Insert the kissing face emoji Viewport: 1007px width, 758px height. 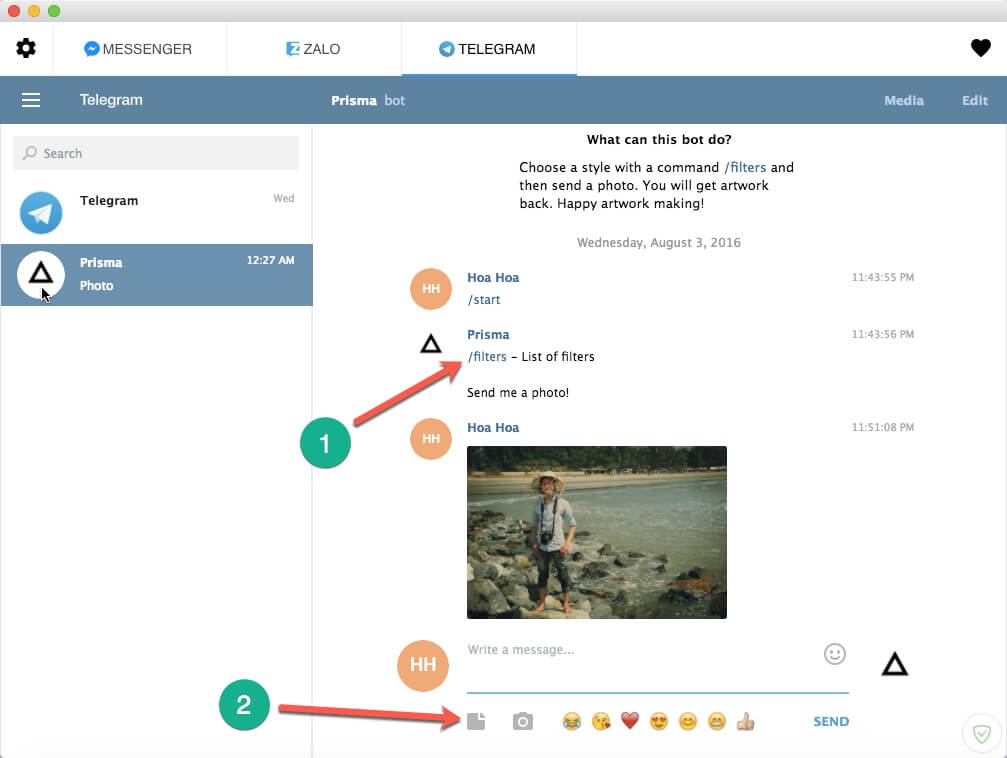(600, 721)
